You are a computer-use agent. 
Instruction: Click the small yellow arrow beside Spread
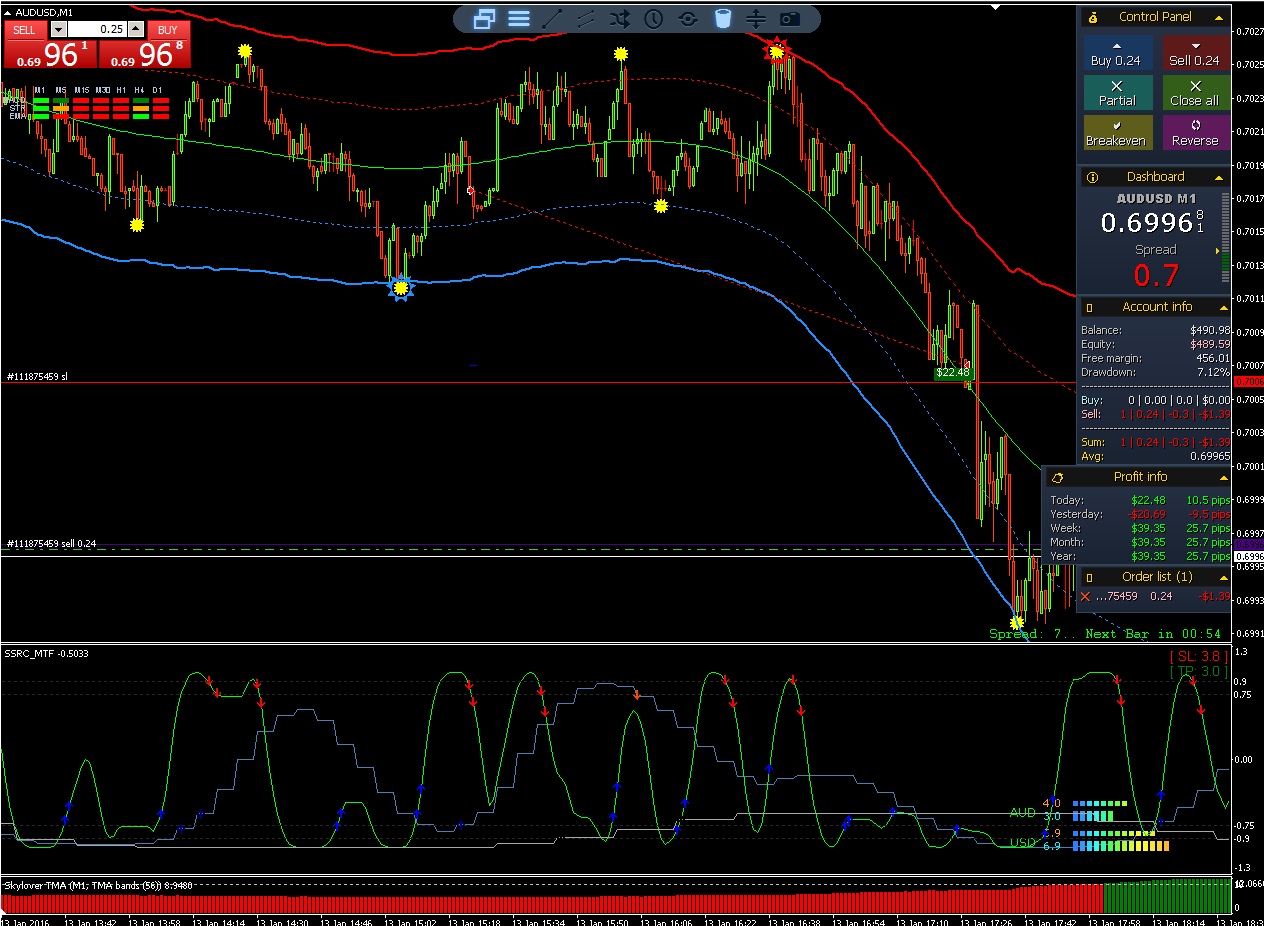(x=1217, y=251)
